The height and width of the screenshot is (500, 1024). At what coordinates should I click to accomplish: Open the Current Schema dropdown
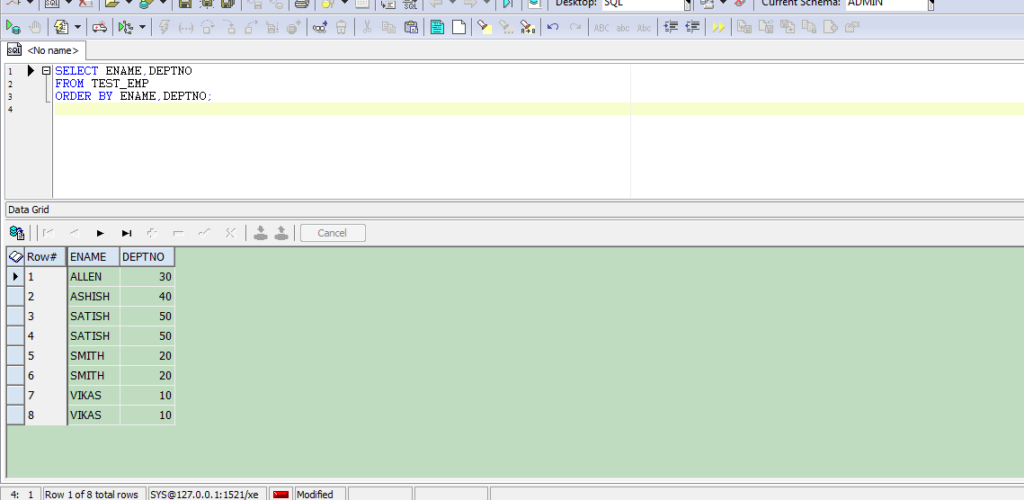tap(930, 4)
